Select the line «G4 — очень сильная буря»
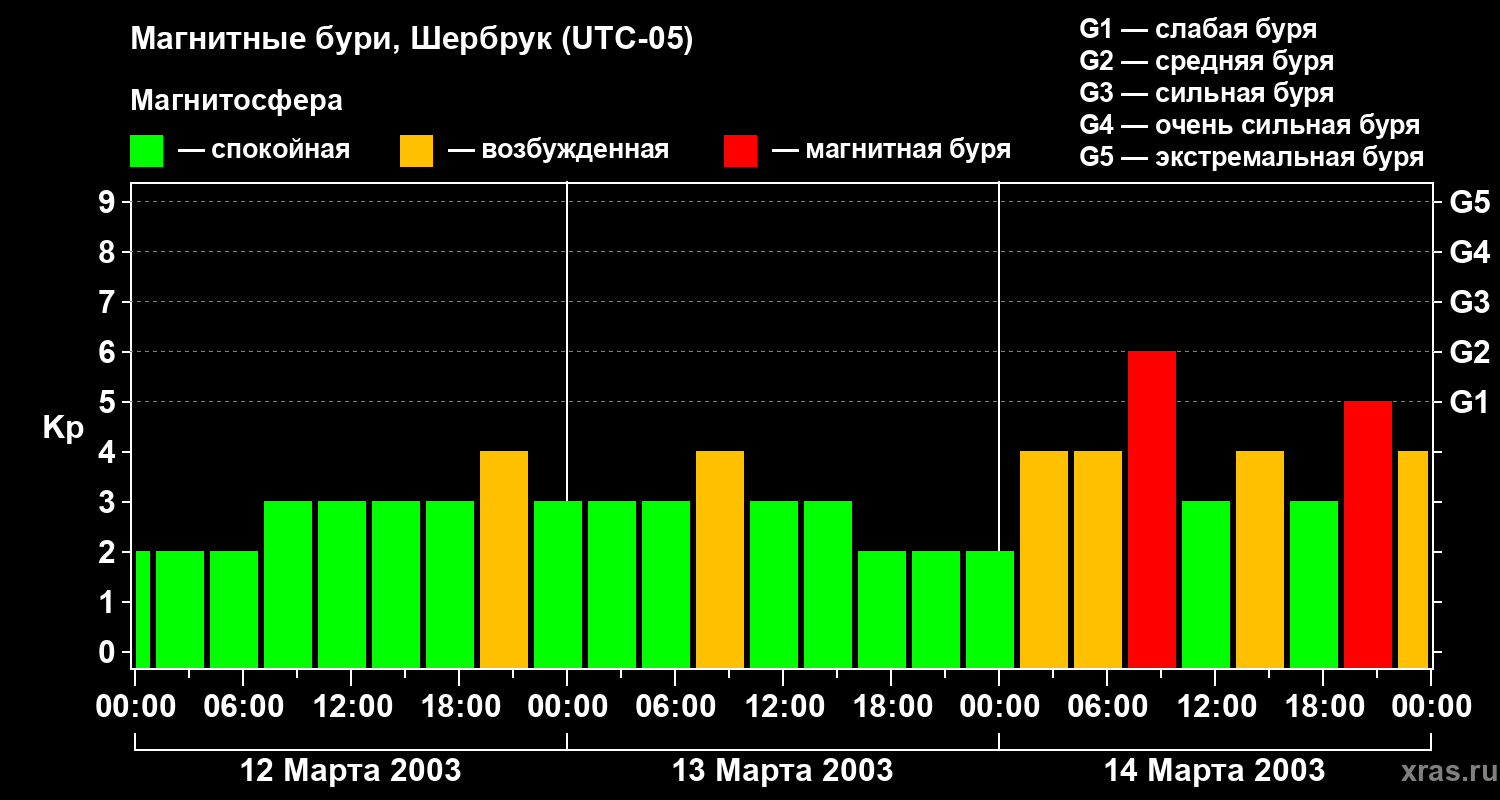Screen dimensions: 1500x800 [x=1250, y=125]
